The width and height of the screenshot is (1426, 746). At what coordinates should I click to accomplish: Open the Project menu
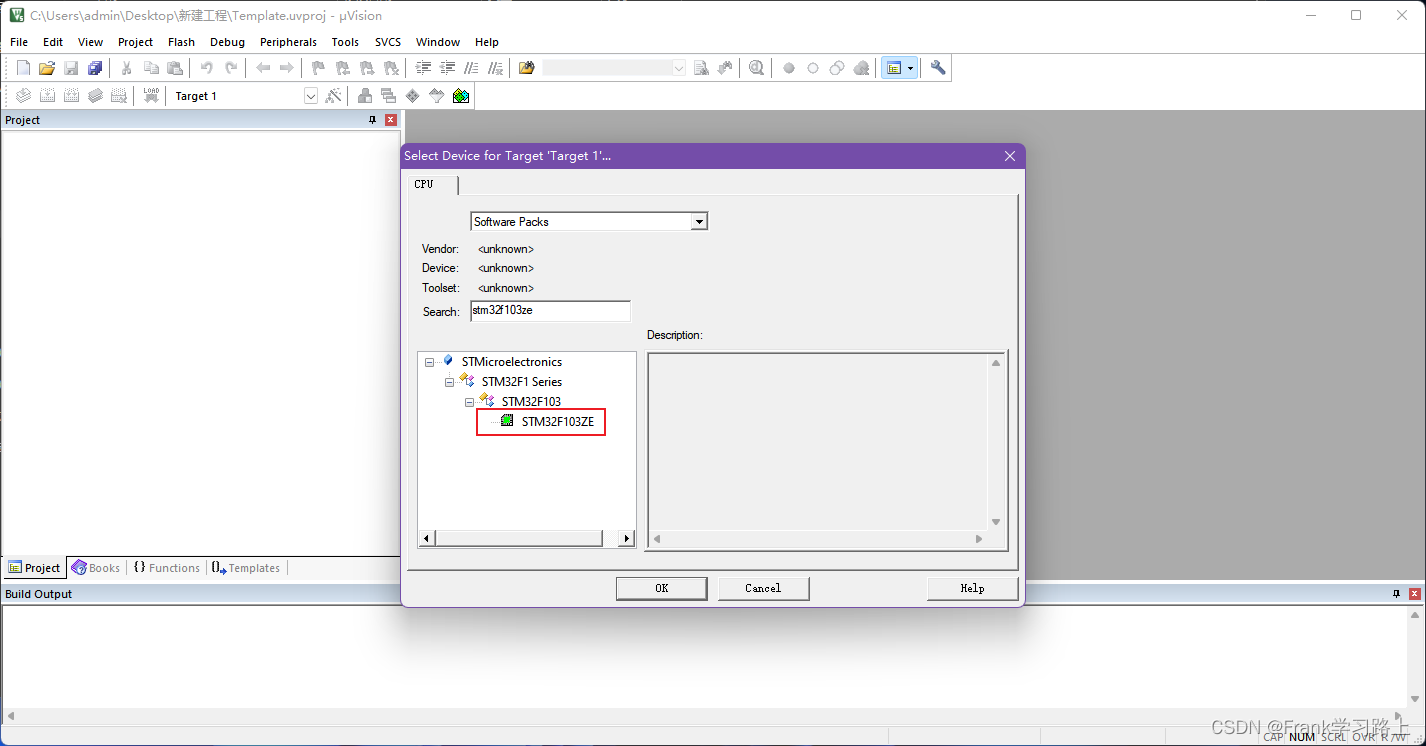click(136, 42)
